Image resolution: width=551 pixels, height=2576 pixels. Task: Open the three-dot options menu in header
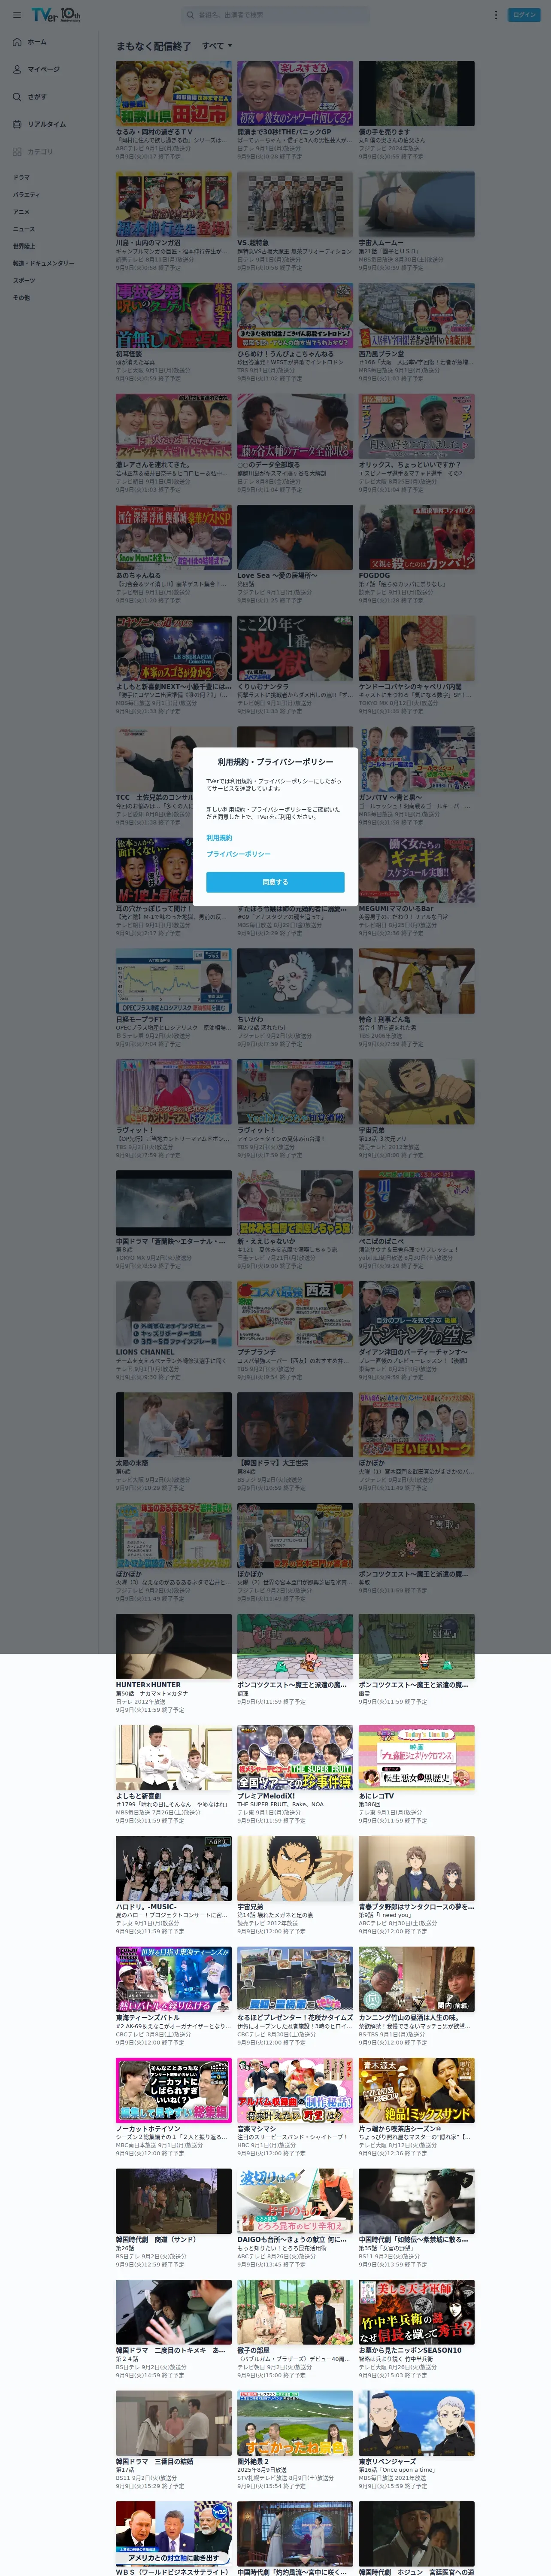tap(495, 15)
